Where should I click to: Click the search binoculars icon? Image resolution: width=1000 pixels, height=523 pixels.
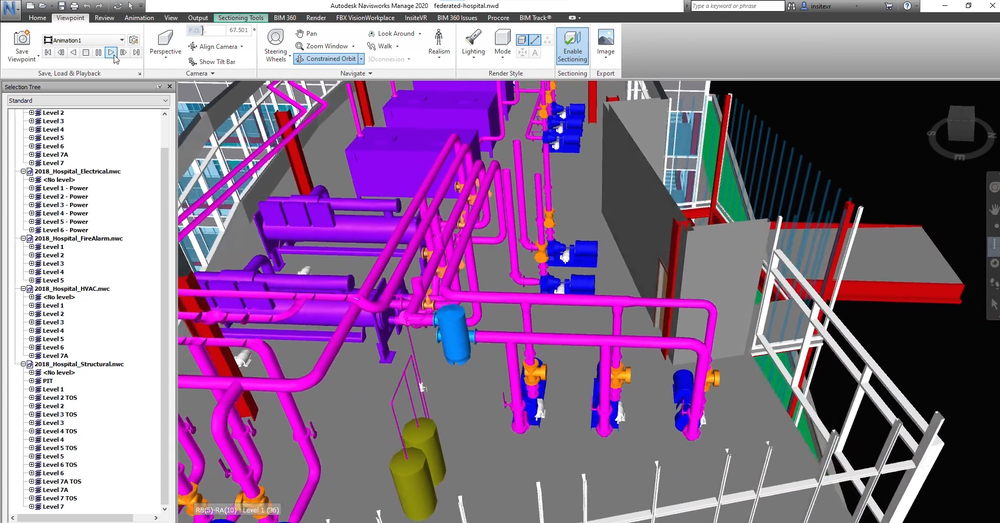tap(791, 6)
